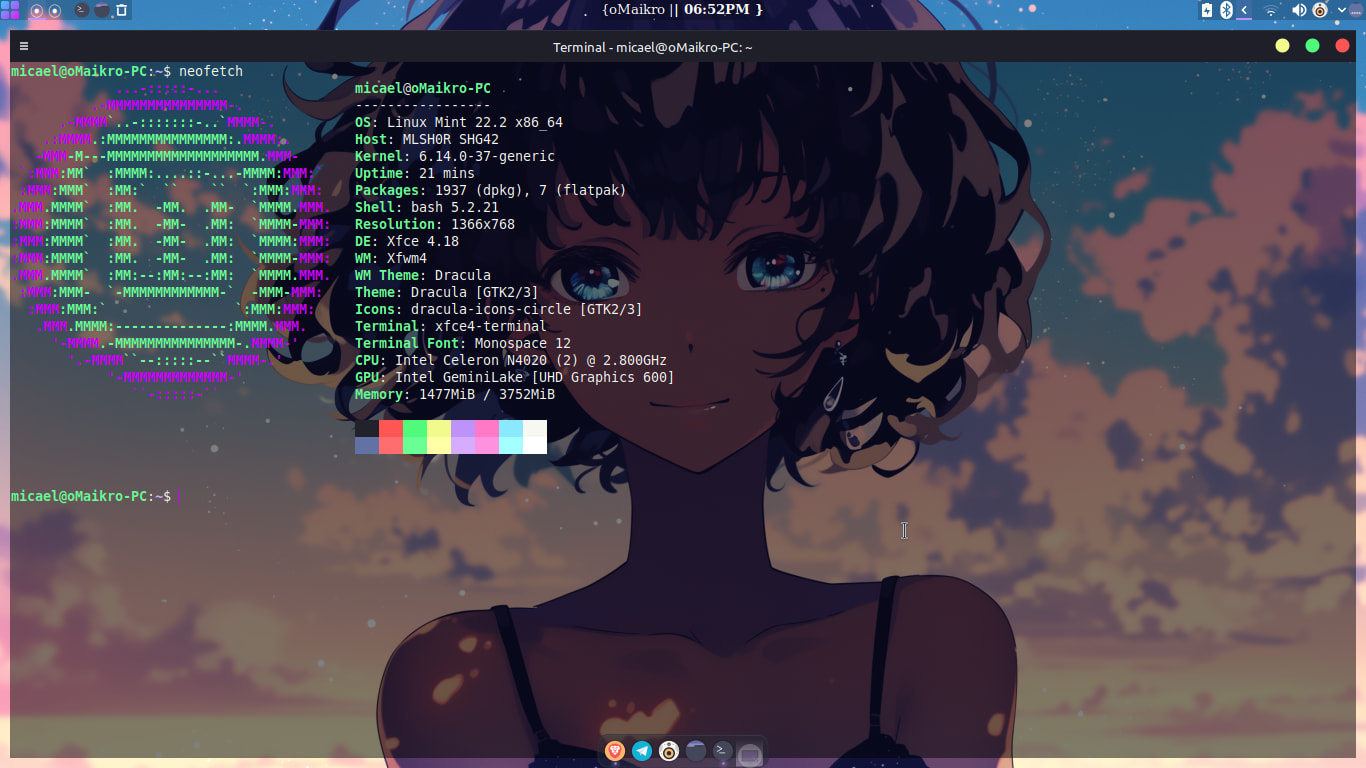Viewport: 1366px width, 768px height.
Task: Launch terminal from the top panel launcher
Action: coord(82,10)
